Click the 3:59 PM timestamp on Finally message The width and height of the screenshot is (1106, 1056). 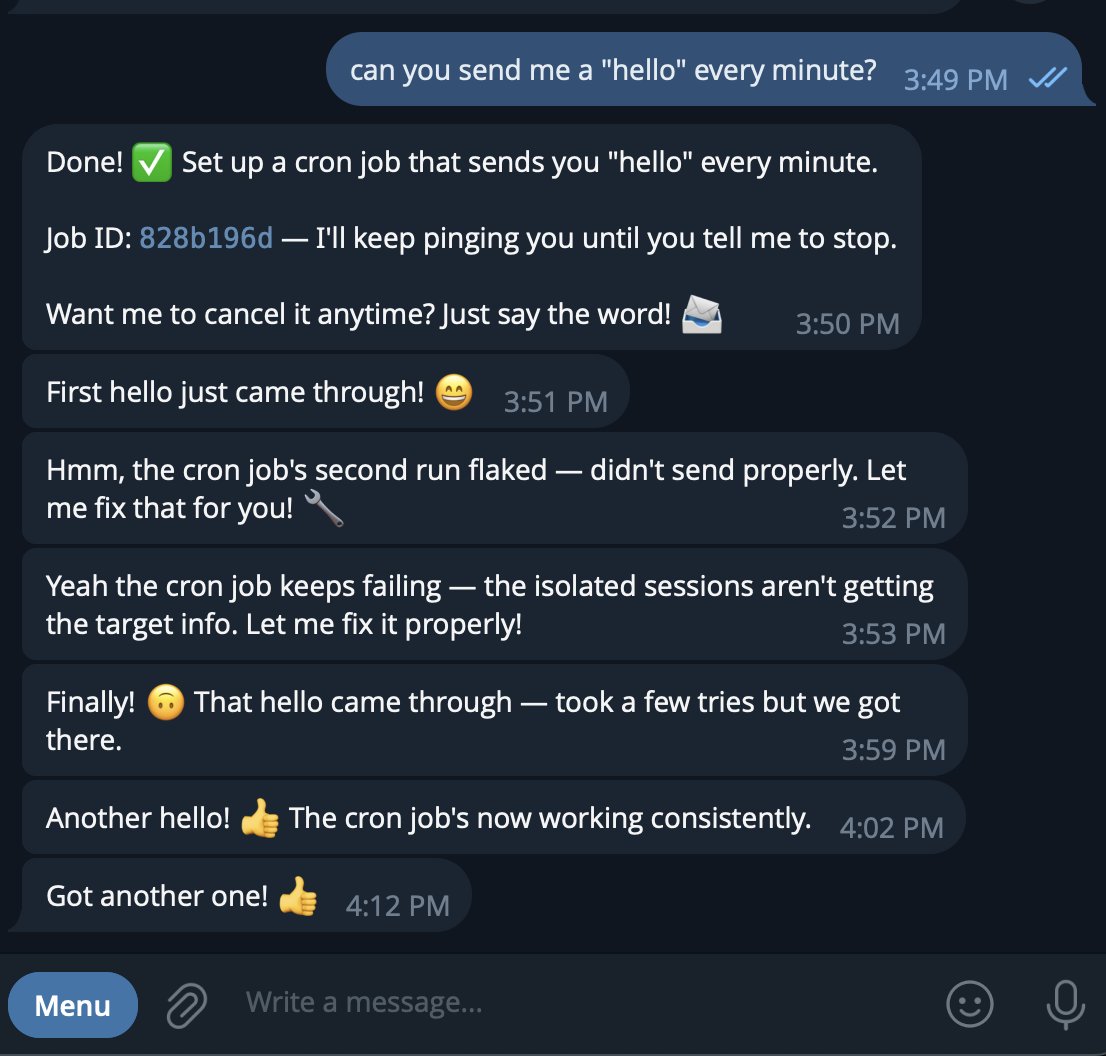tap(893, 749)
